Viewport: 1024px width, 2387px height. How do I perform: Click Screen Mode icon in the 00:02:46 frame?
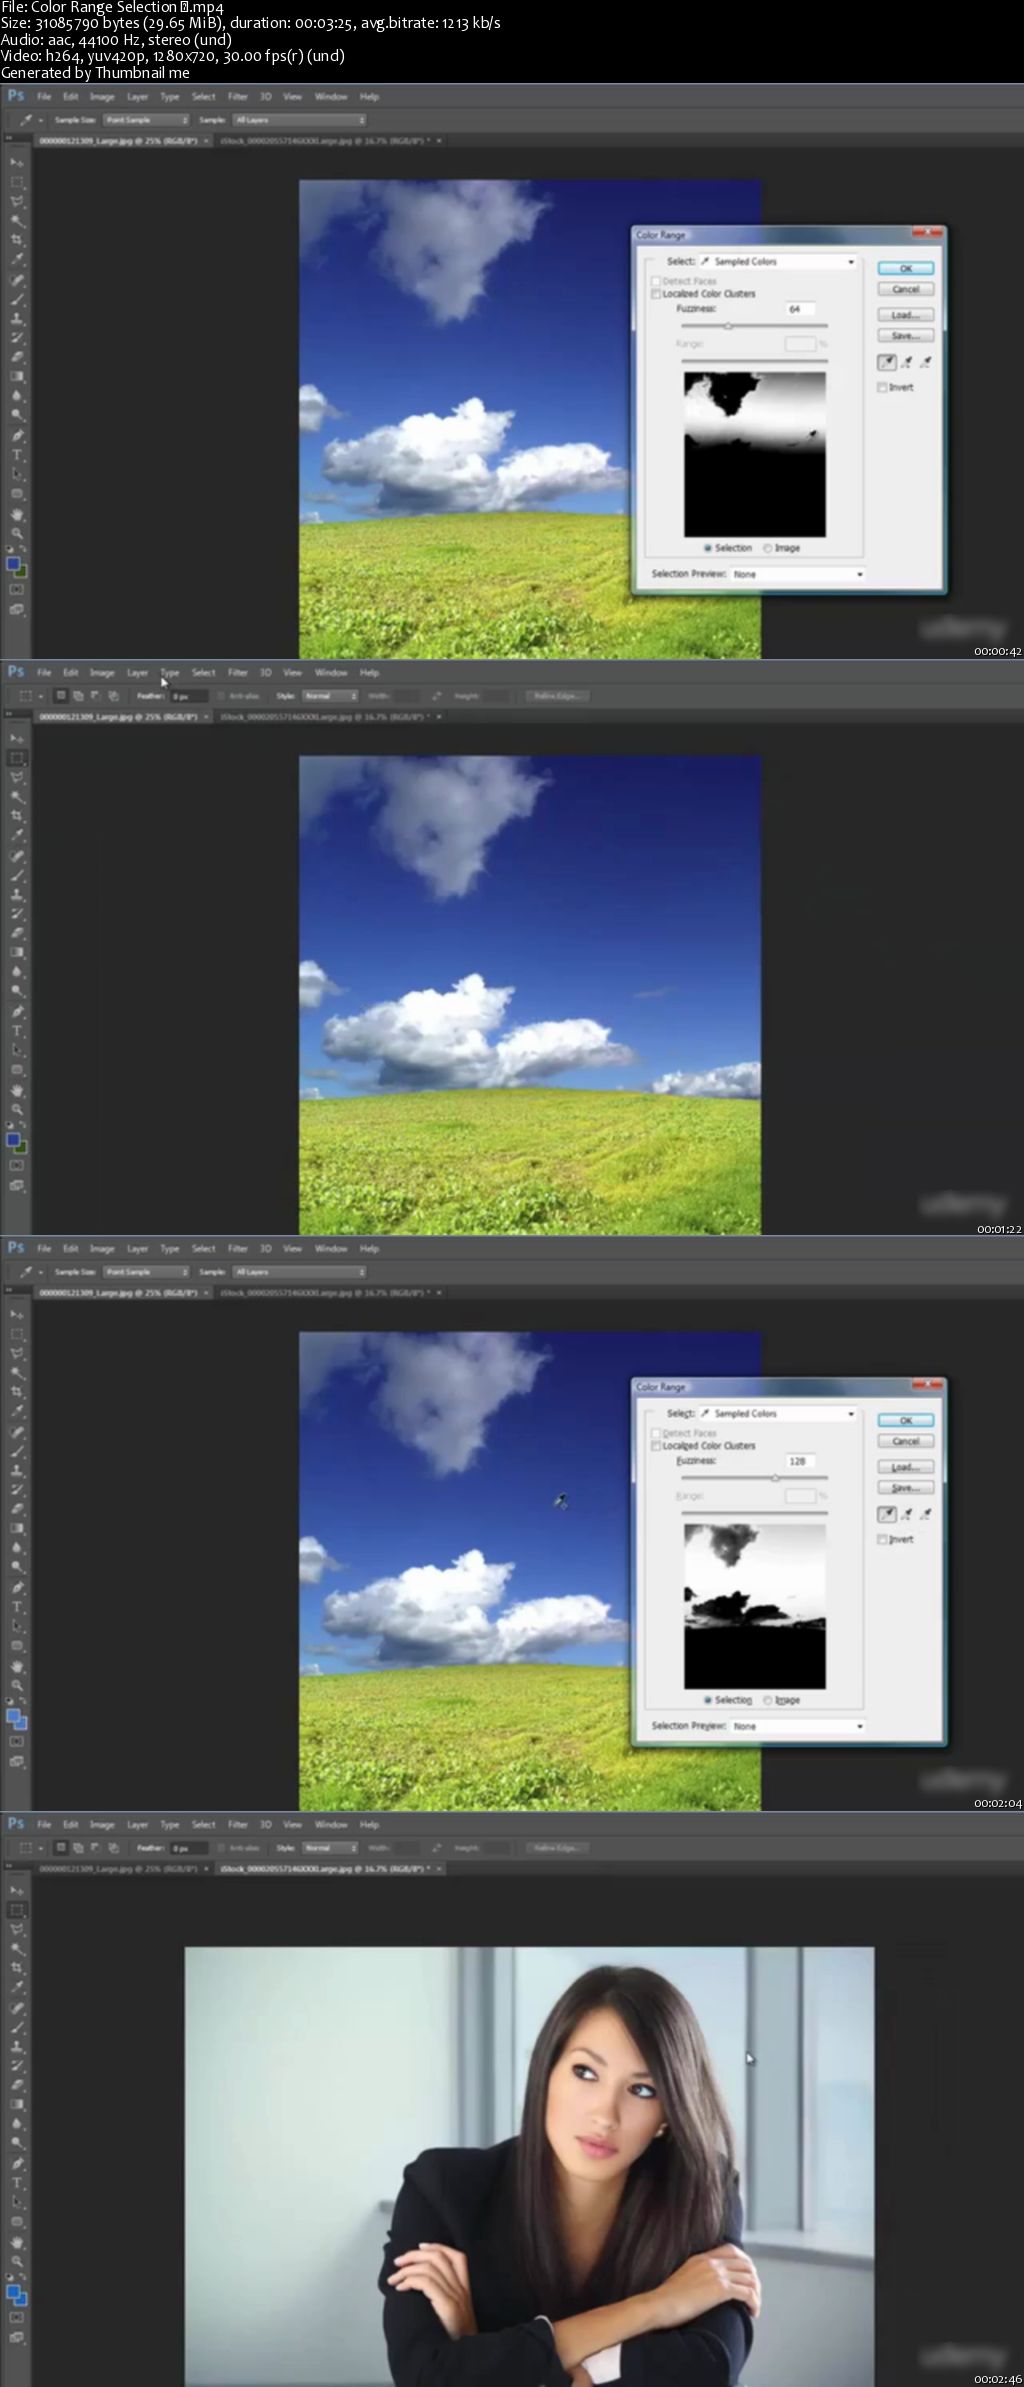pos(17,2338)
